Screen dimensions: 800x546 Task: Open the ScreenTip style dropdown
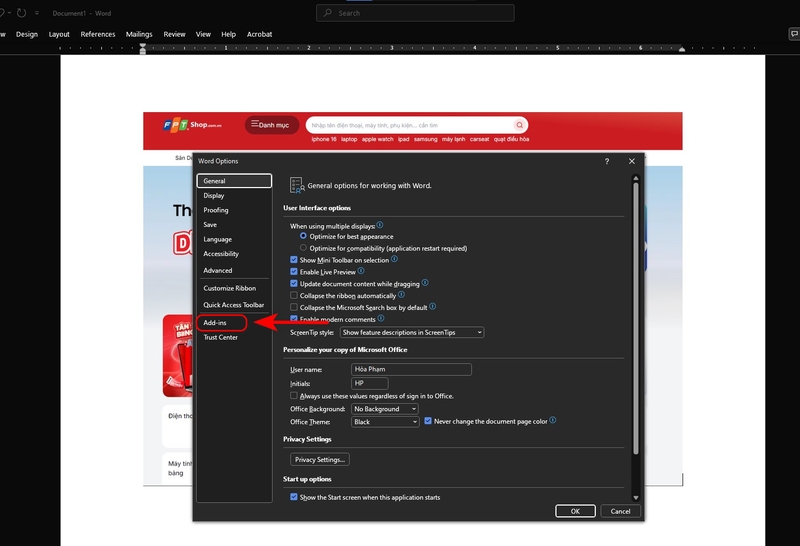coord(411,332)
